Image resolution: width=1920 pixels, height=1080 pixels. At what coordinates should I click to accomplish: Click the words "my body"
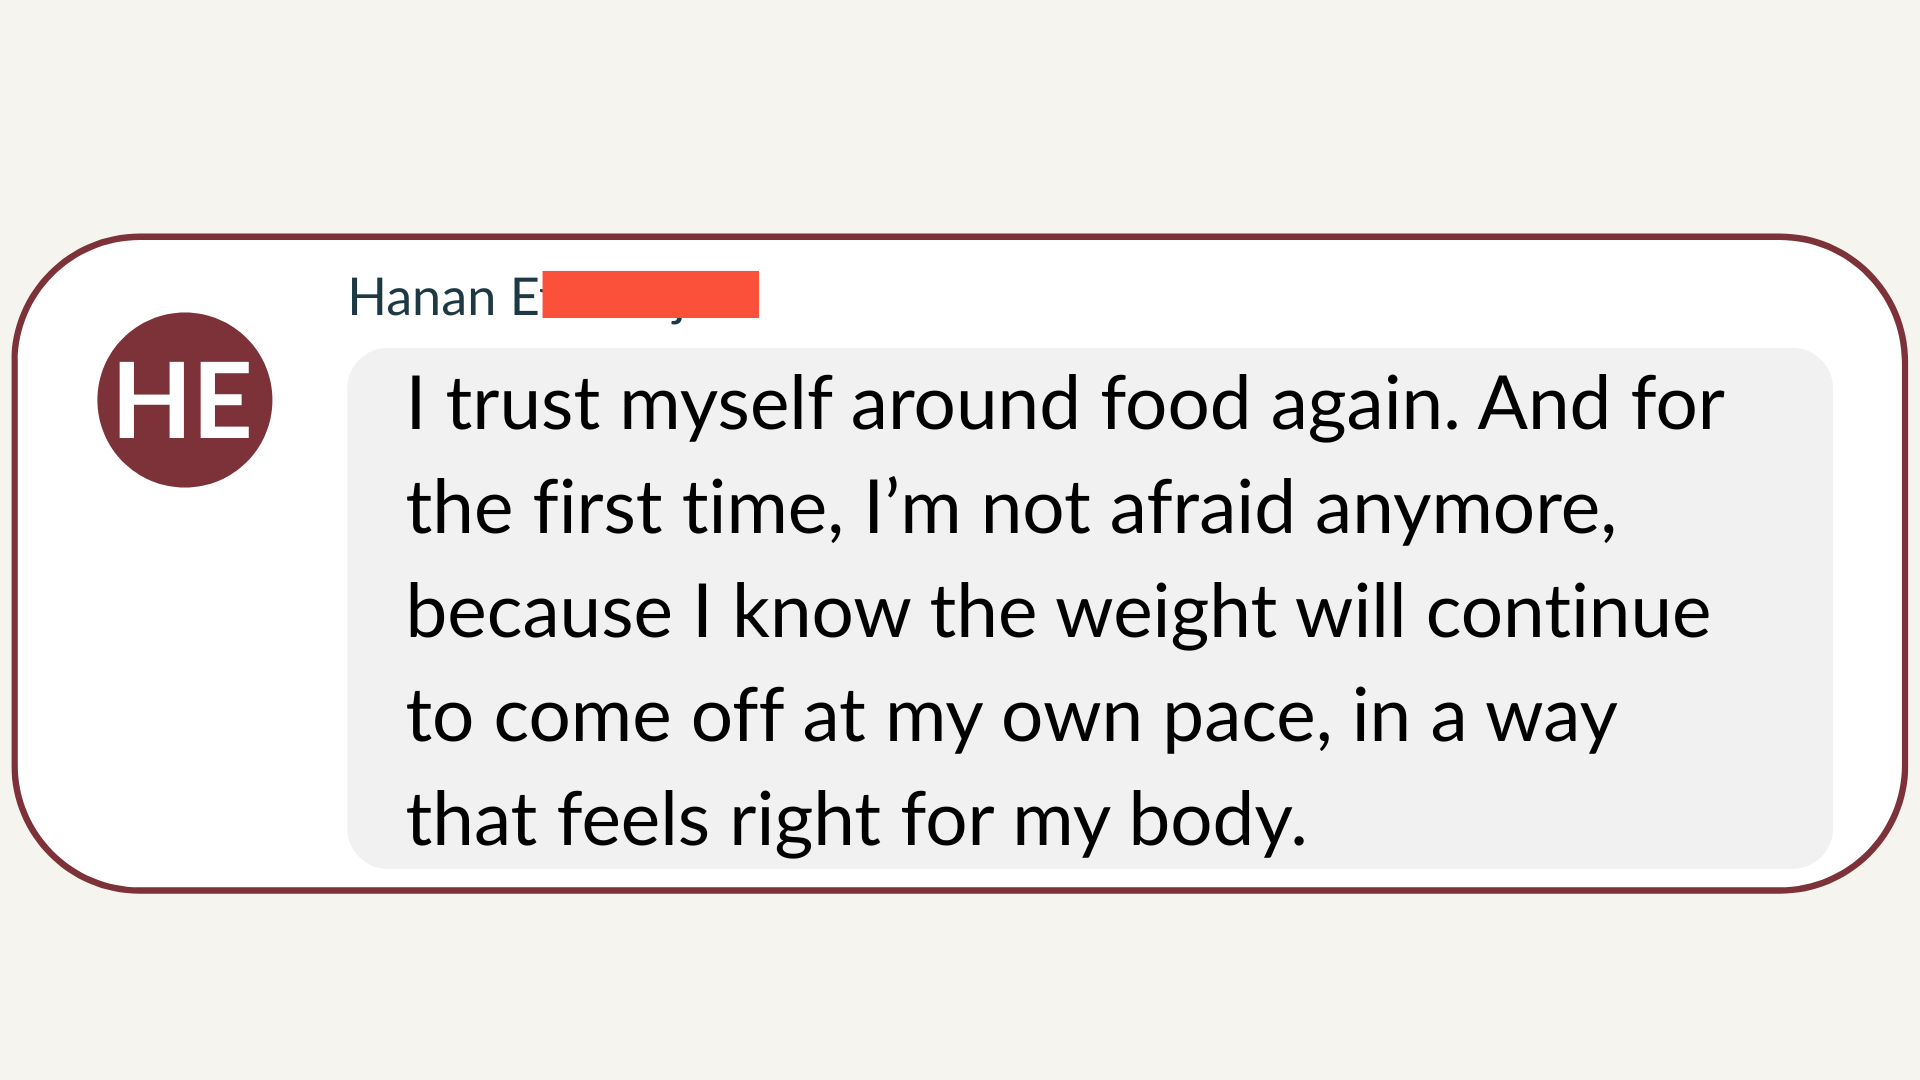[1159, 821]
